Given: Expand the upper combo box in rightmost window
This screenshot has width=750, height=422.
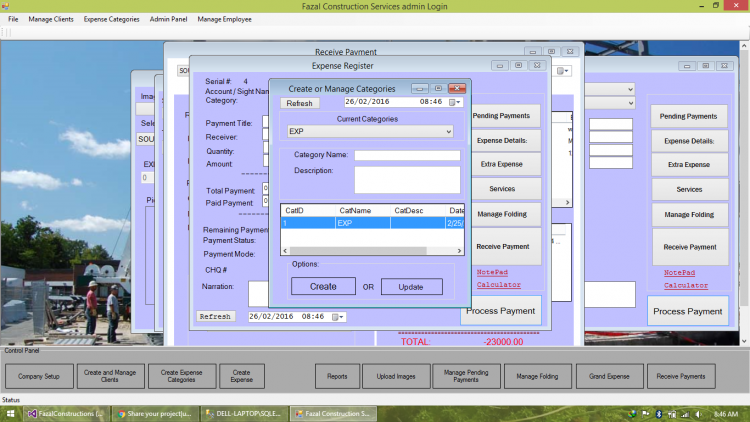Looking at the screenshot, I should pos(630,89).
